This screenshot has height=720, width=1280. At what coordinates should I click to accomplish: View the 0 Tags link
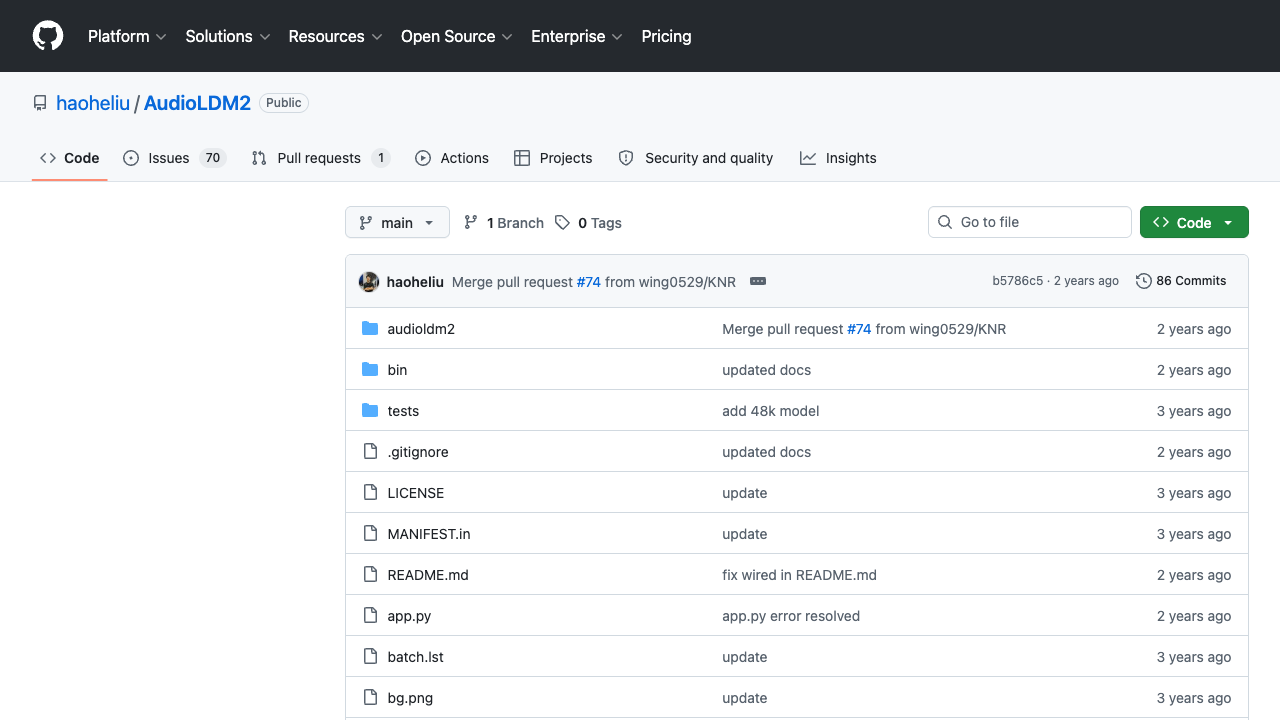pos(589,223)
